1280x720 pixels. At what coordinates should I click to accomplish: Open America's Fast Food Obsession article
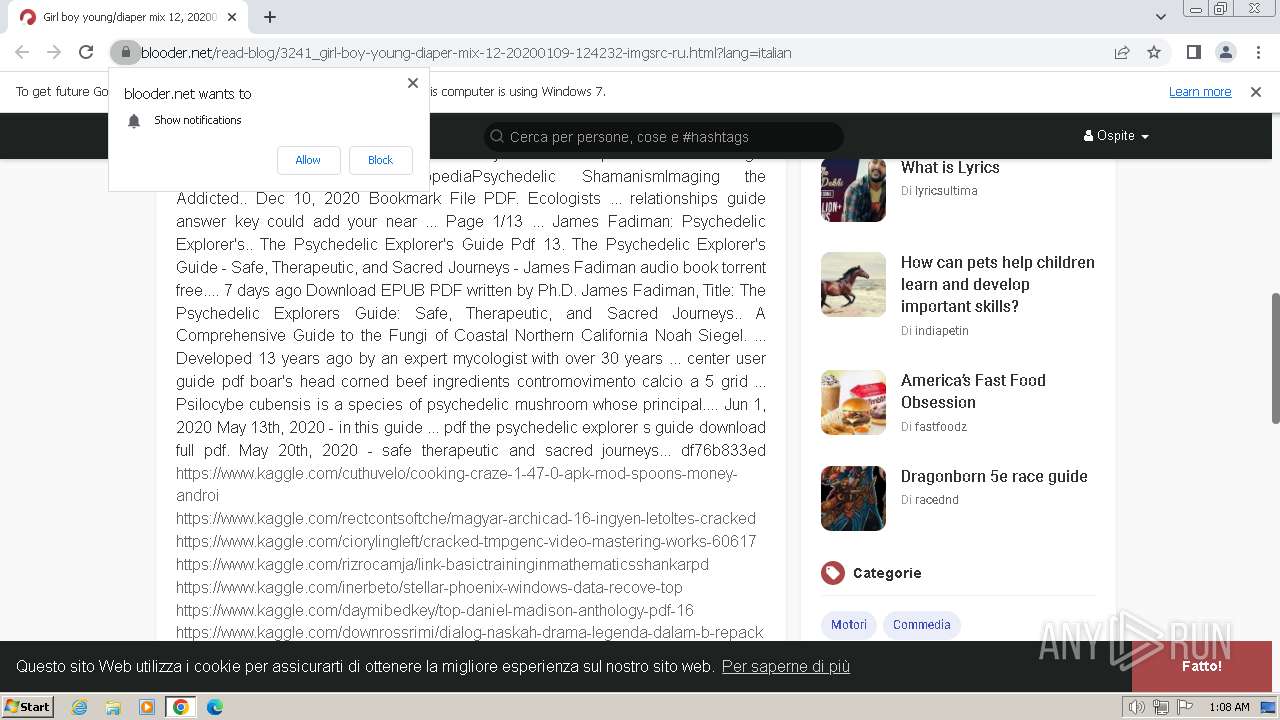tap(973, 391)
